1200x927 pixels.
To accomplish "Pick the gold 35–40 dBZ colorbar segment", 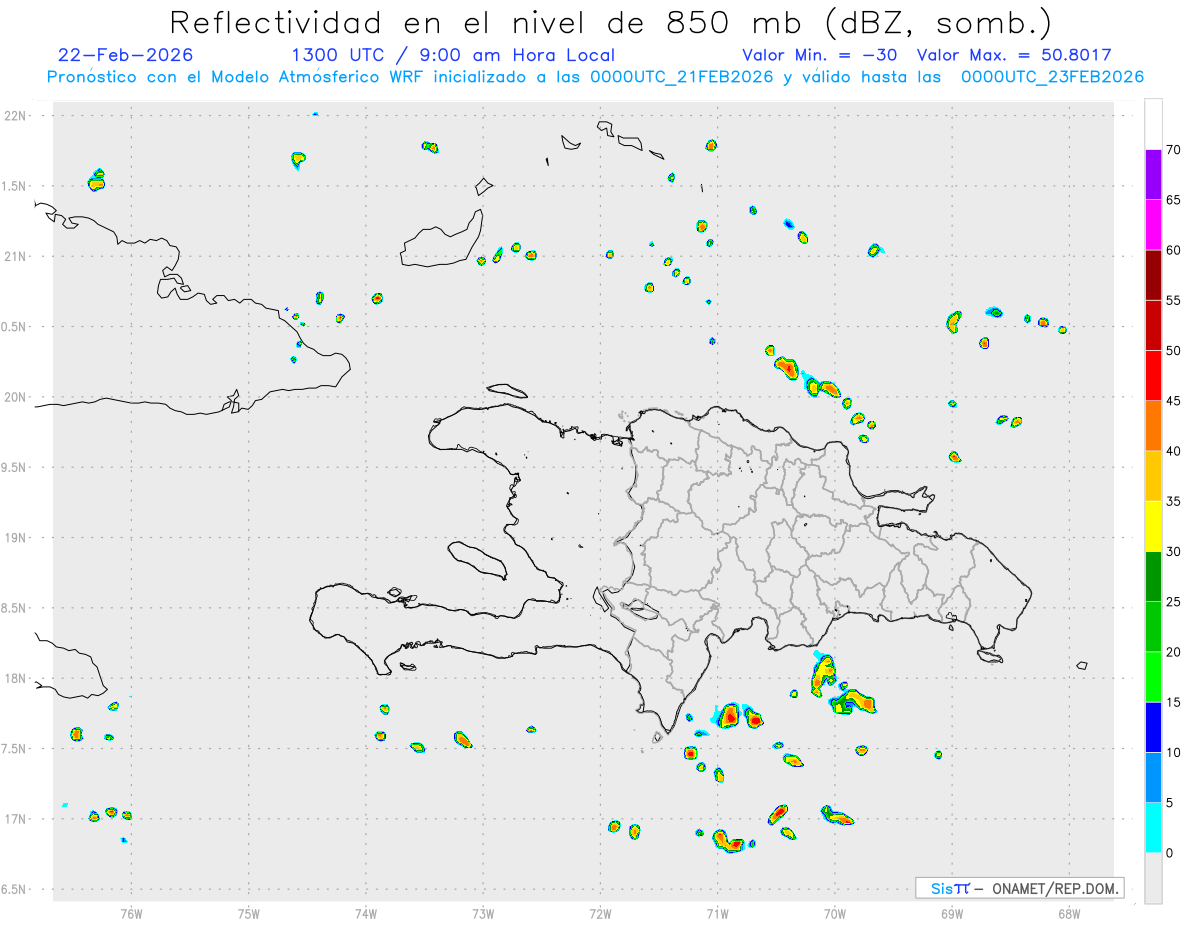I will (1153, 476).
